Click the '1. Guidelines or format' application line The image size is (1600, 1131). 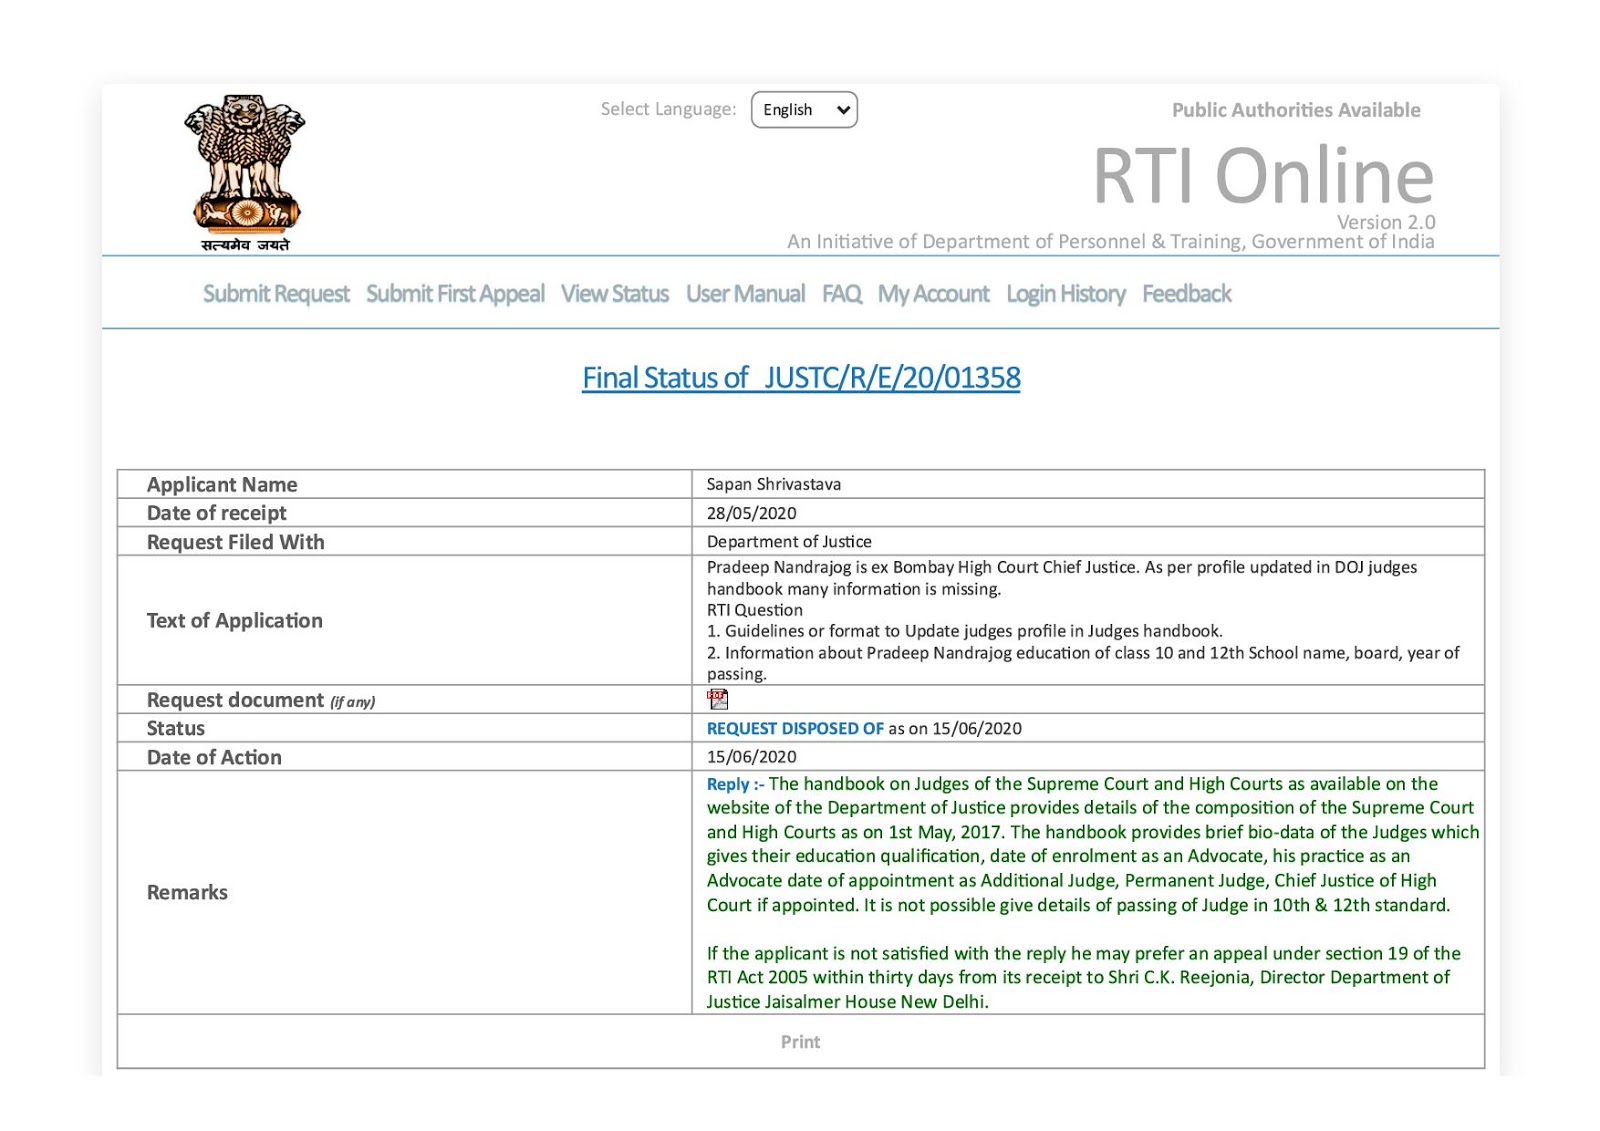coord(965,631)
